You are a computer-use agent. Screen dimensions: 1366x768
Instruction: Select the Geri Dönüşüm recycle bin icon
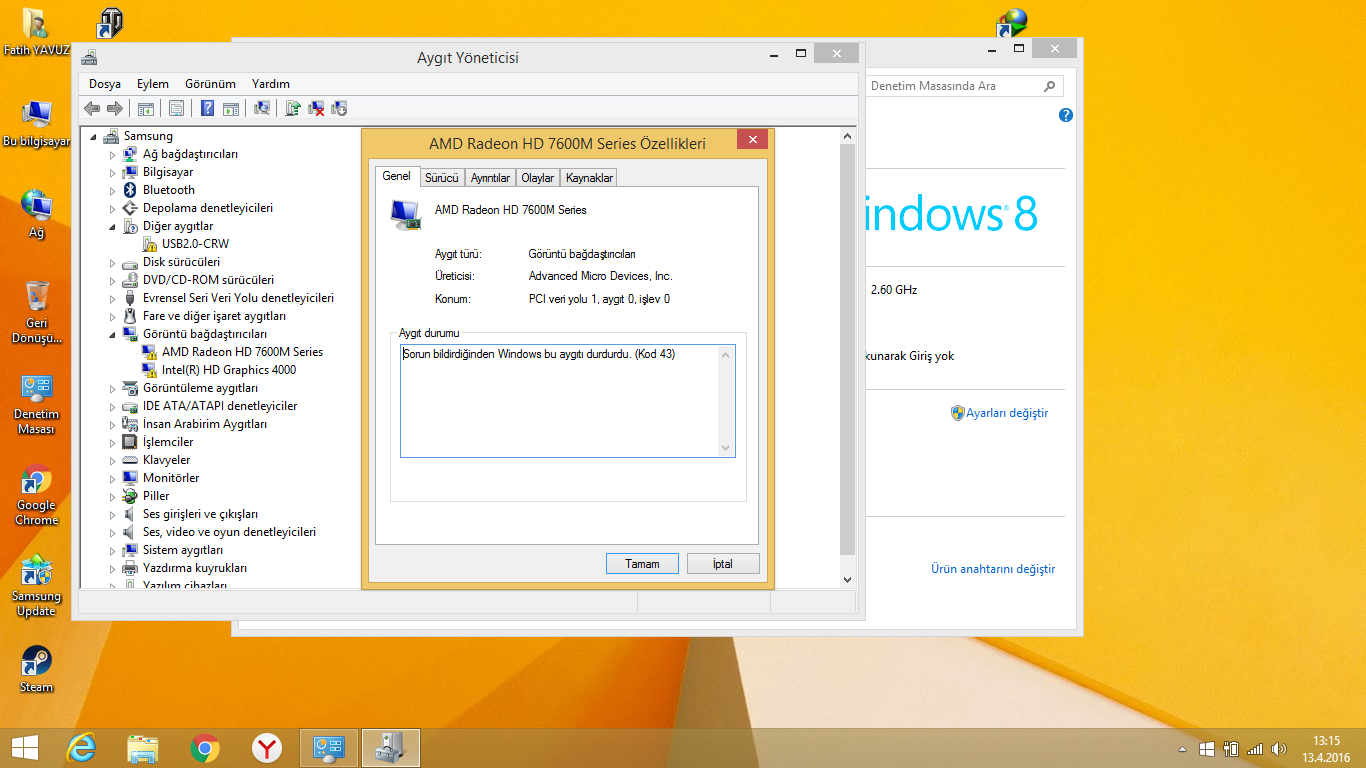(36, 313)
